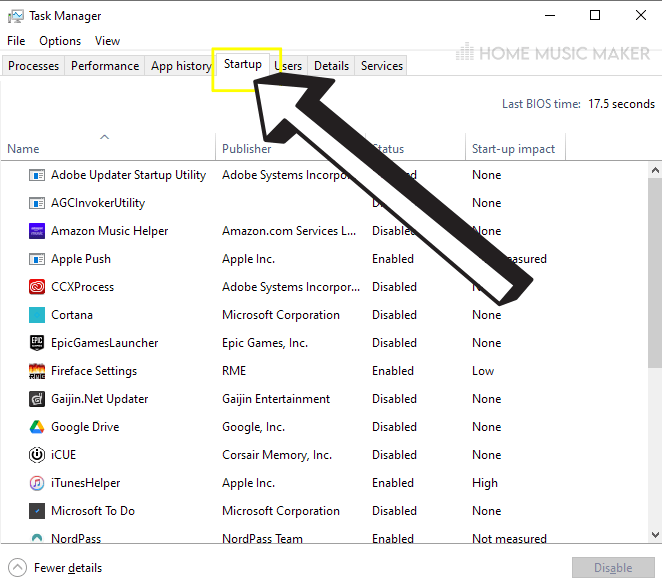Click the Fewer details link text
This screenshot has width=662, height=582.
[68, 568]
